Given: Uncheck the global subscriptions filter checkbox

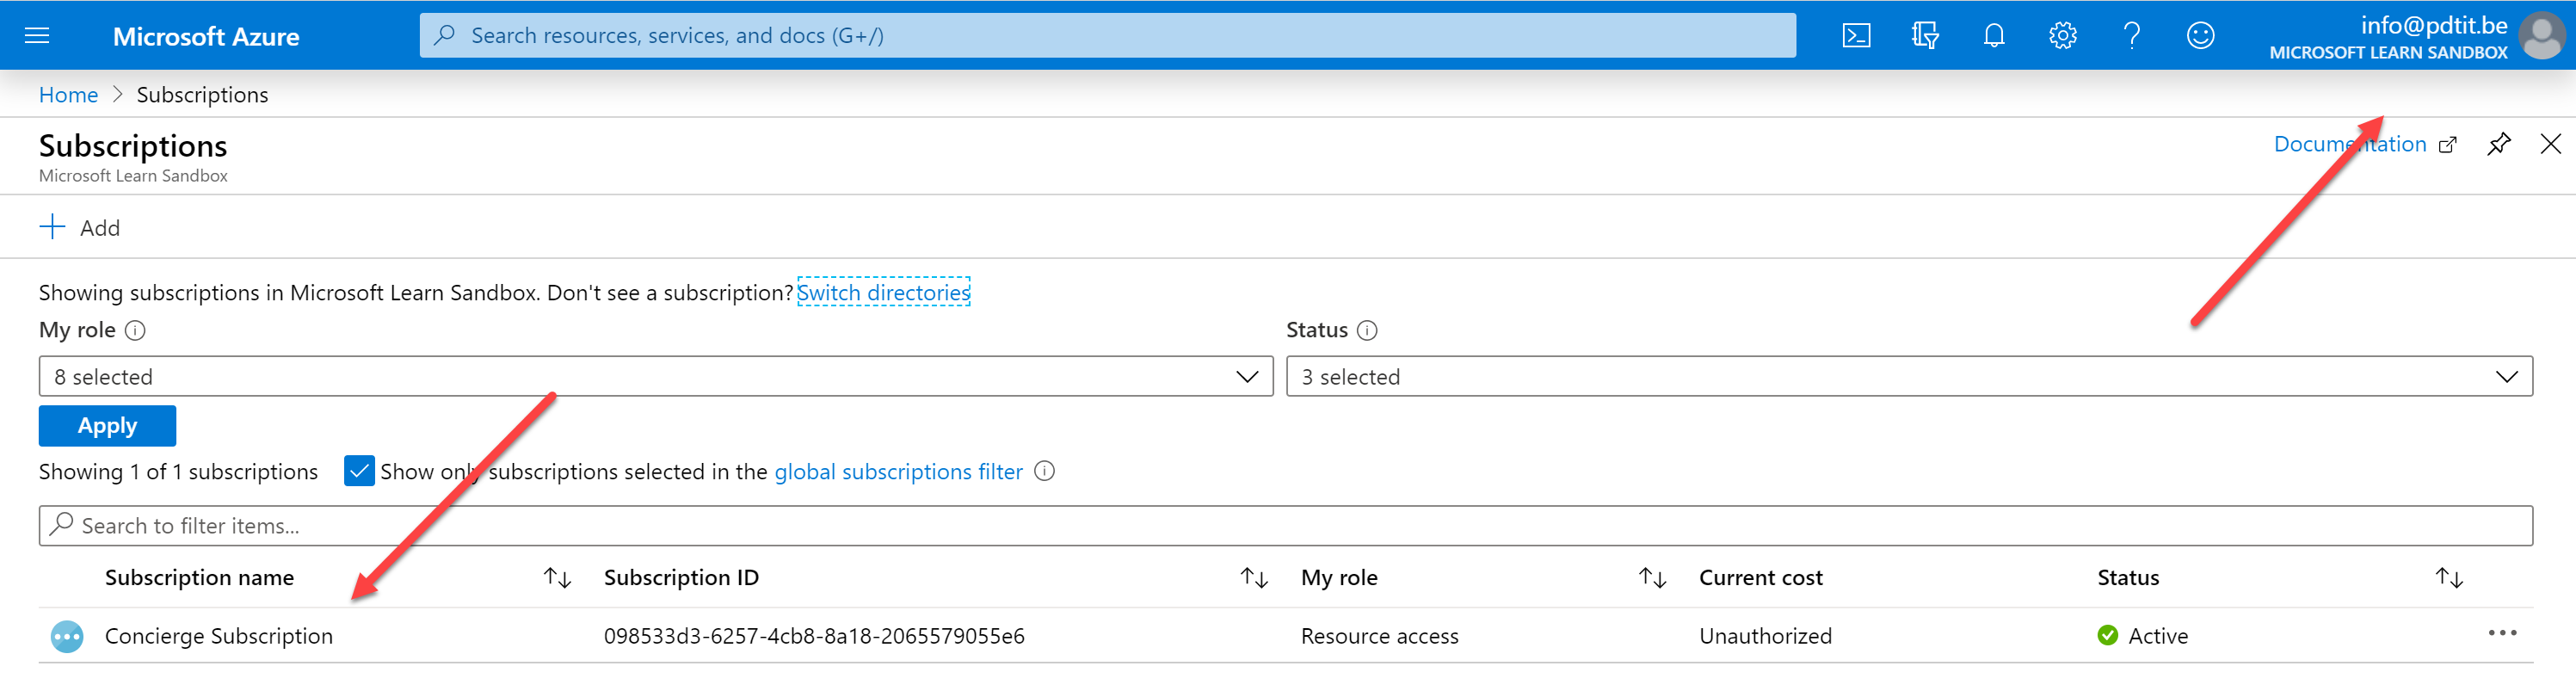Looking at the screenshot, I should [358, 471].
